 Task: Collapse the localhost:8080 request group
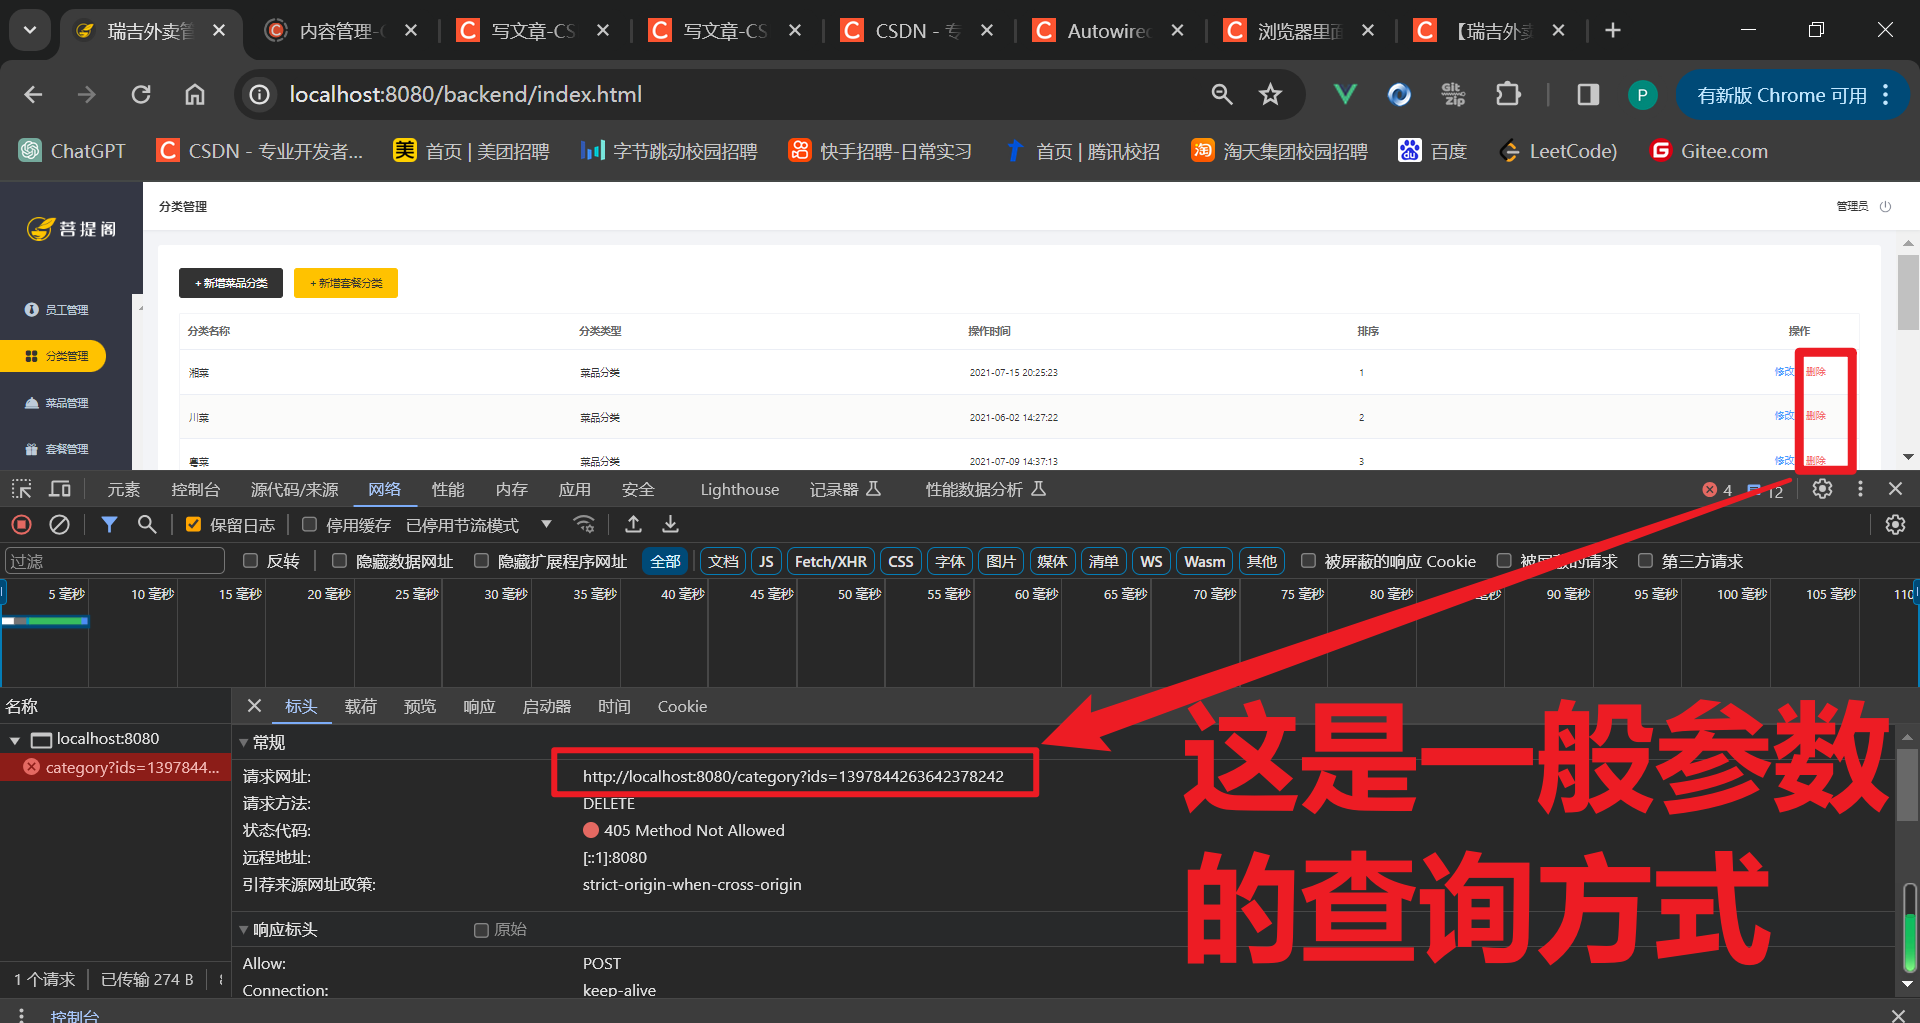[15, 740]
